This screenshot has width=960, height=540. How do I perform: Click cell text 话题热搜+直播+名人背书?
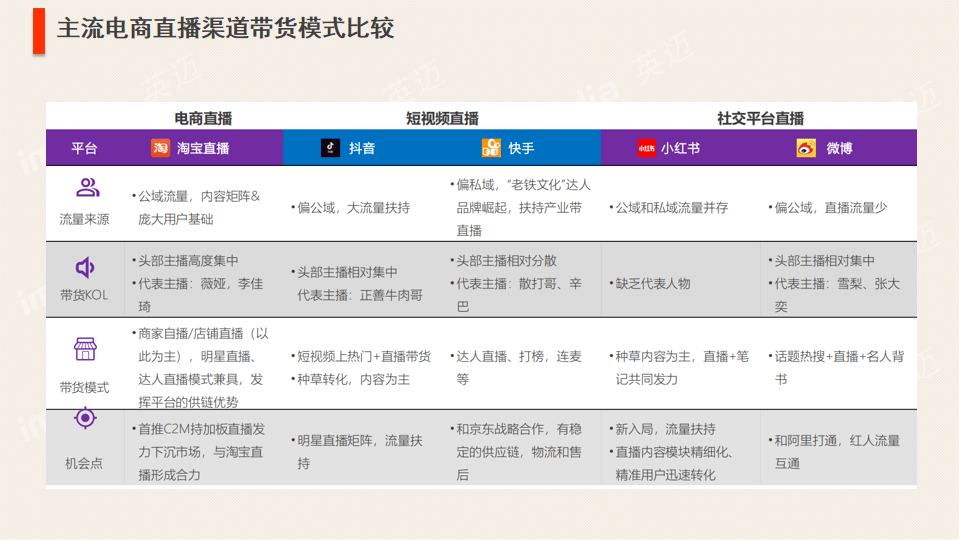(x=836, y=367)
